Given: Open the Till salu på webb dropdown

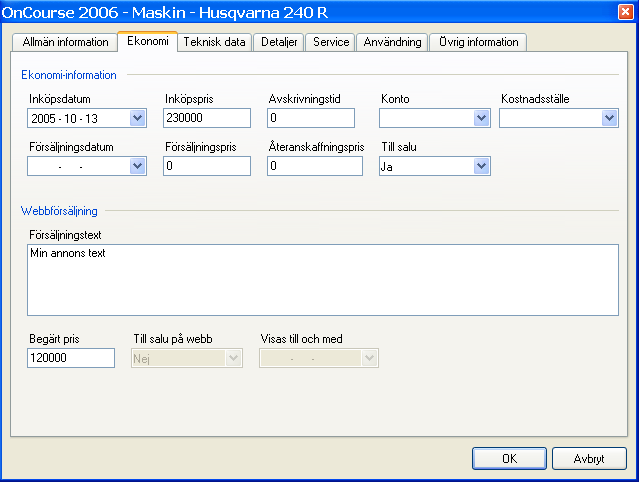Looking at the screenshot, I should 234,358.
